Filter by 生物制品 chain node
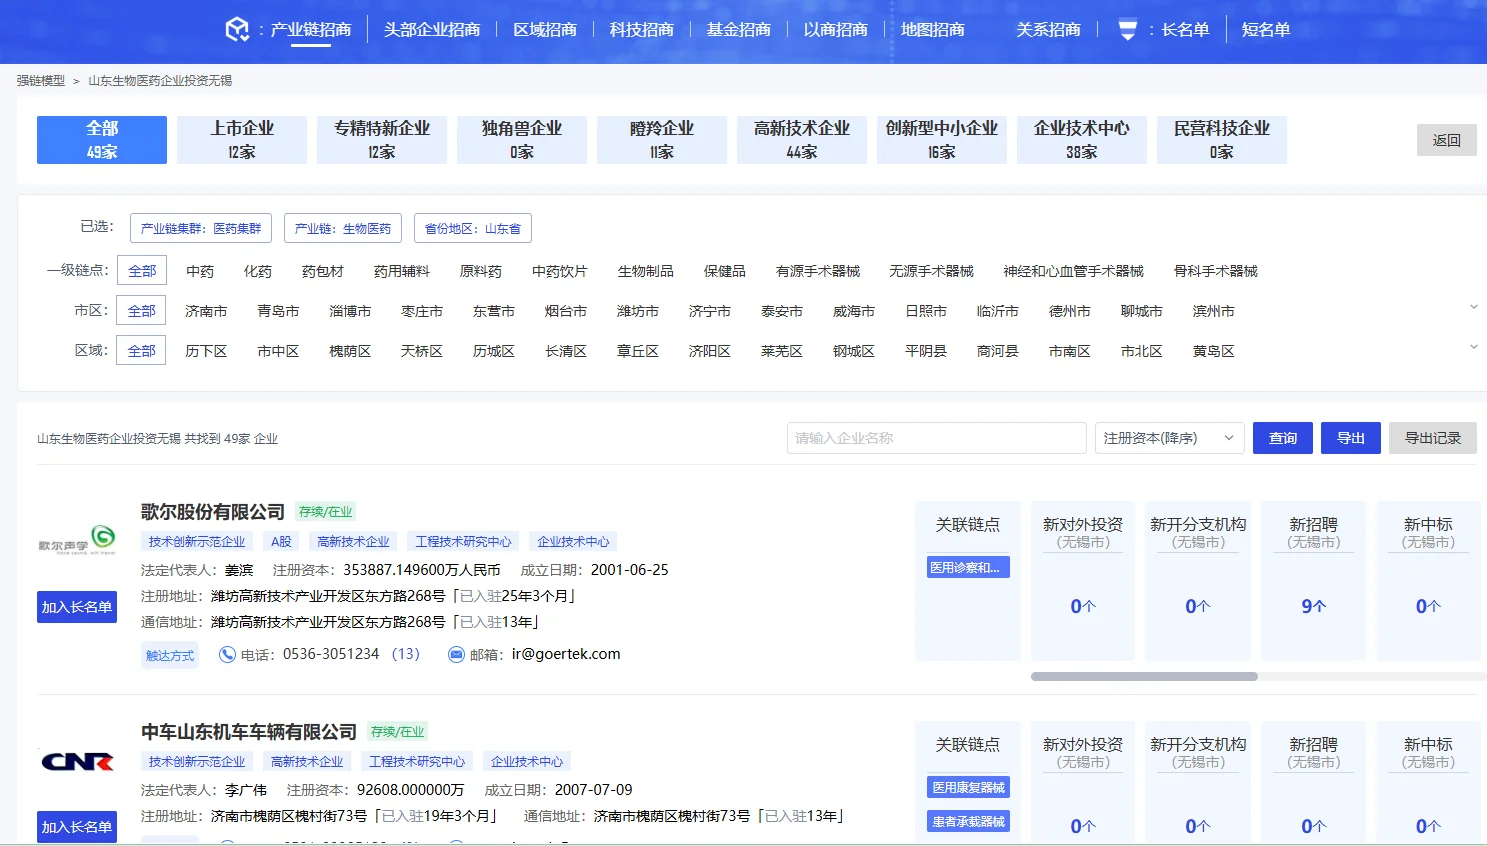This screenshot has height=846, width=1487. coord(646,271)
